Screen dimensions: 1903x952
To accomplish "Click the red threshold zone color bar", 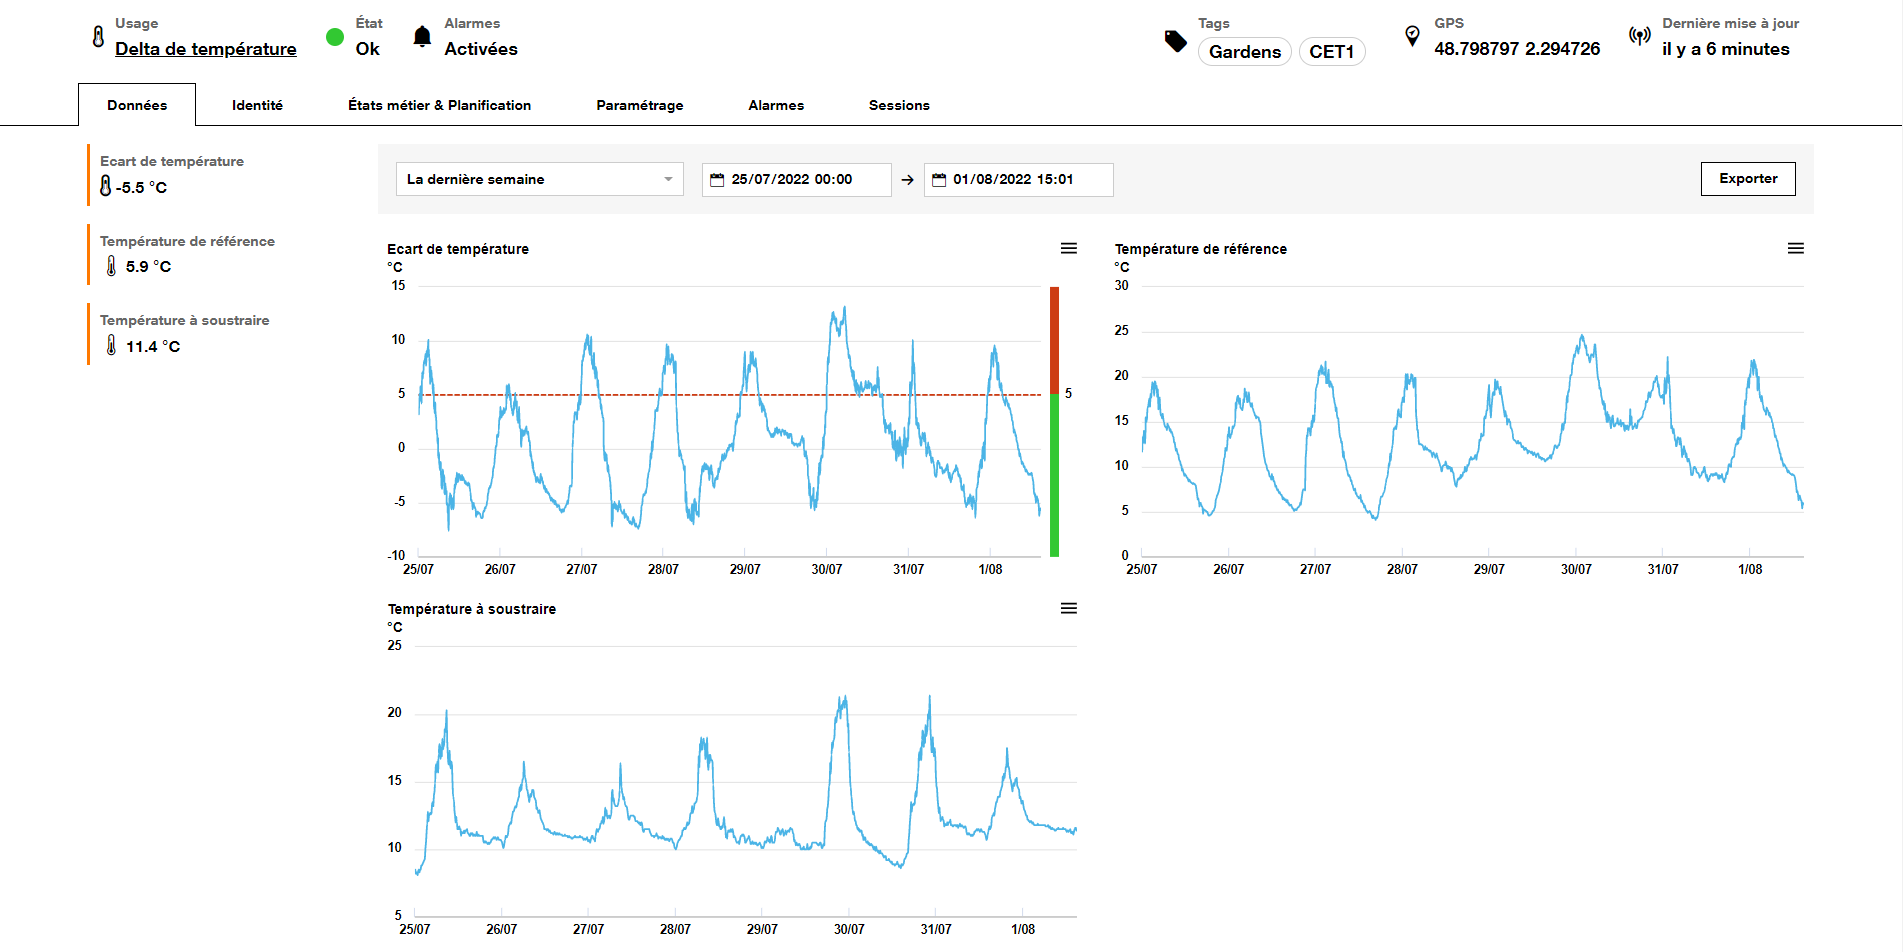I will click(1054, 340).
